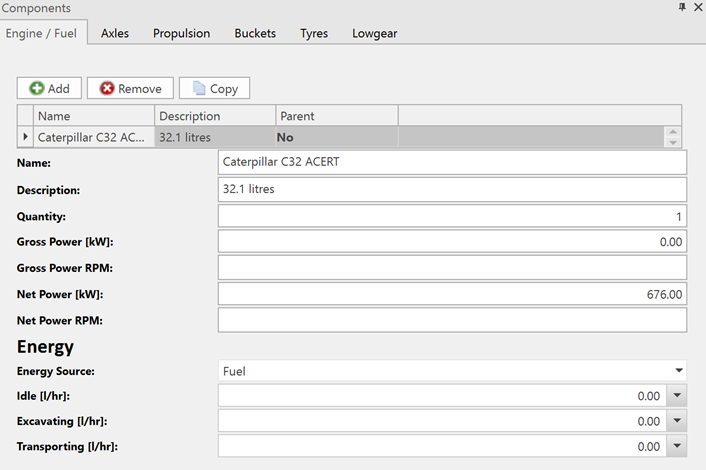Open the Tyres tab
This screenshot has width=706, height=470.
click(314, 33)
